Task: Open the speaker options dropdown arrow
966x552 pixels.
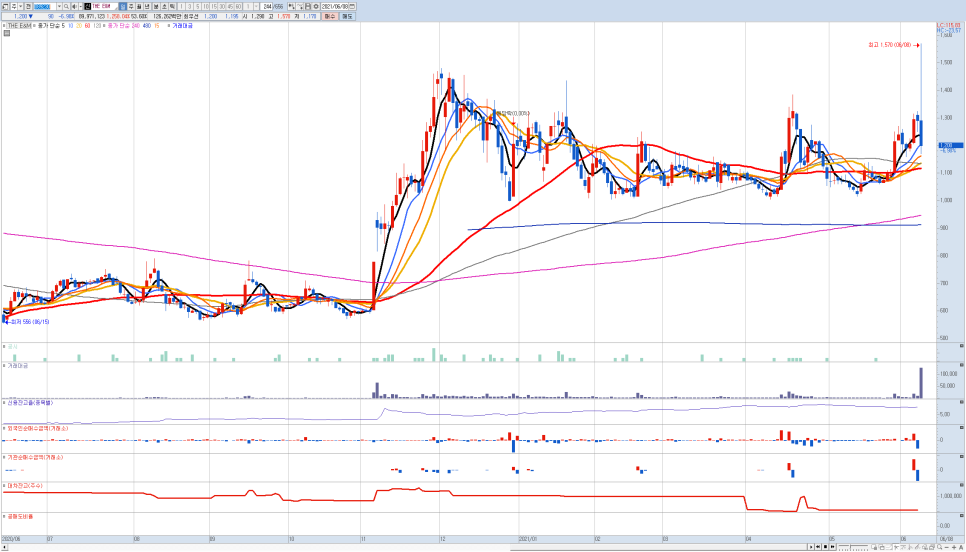Action: click(x=81, y=6)
